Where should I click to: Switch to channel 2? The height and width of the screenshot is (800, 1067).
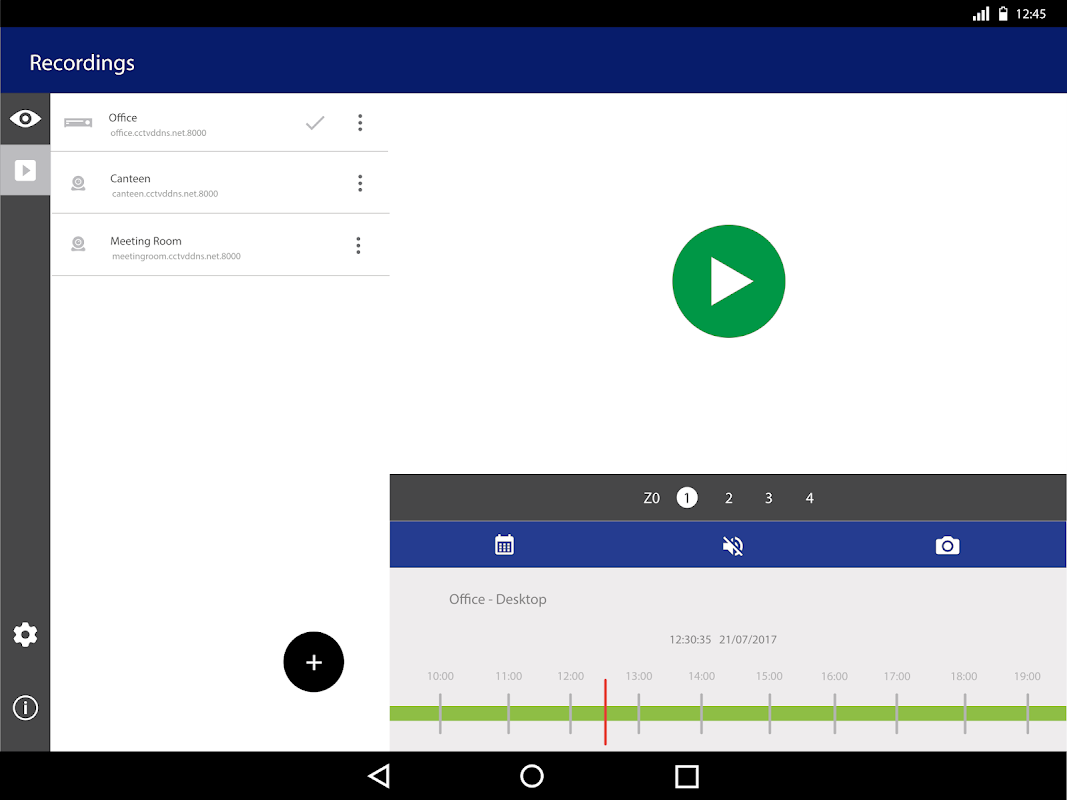tap(729, 498)
